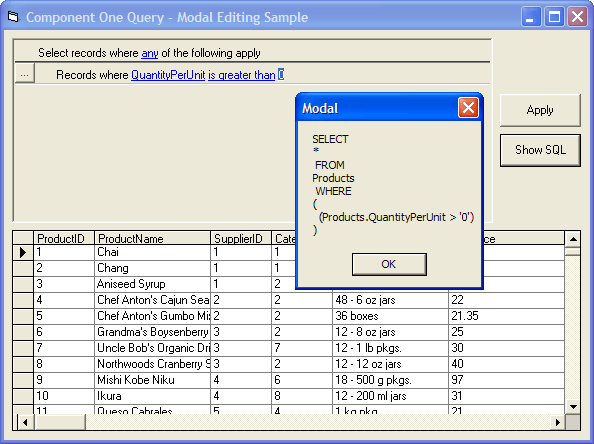Click the application icon in title bar
Image resolution: width=594 pixels, height=444 pixels.
[x=13, y=17]
